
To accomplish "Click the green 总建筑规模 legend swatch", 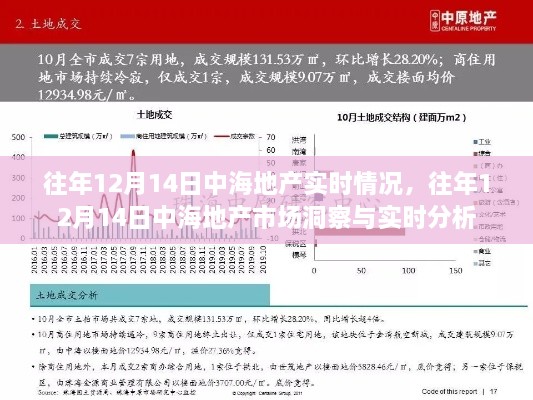I will 51,136.
